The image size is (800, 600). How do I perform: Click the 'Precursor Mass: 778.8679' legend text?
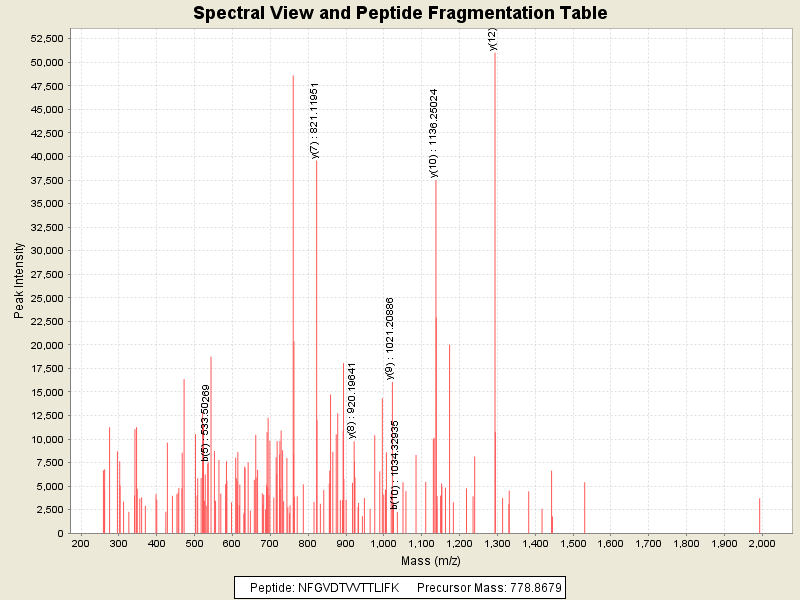(x=489, y=587)
